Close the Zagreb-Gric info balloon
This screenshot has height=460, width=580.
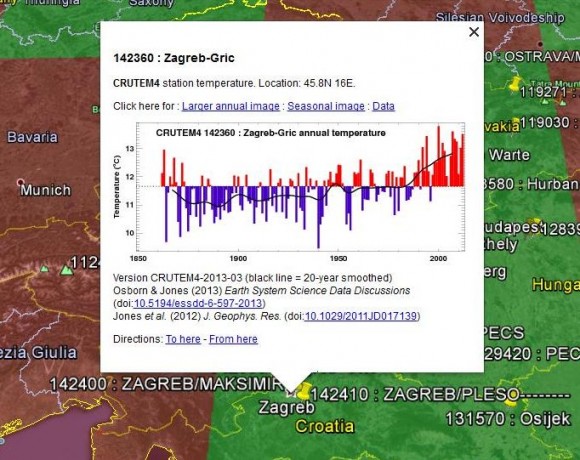tap(474, 32)
